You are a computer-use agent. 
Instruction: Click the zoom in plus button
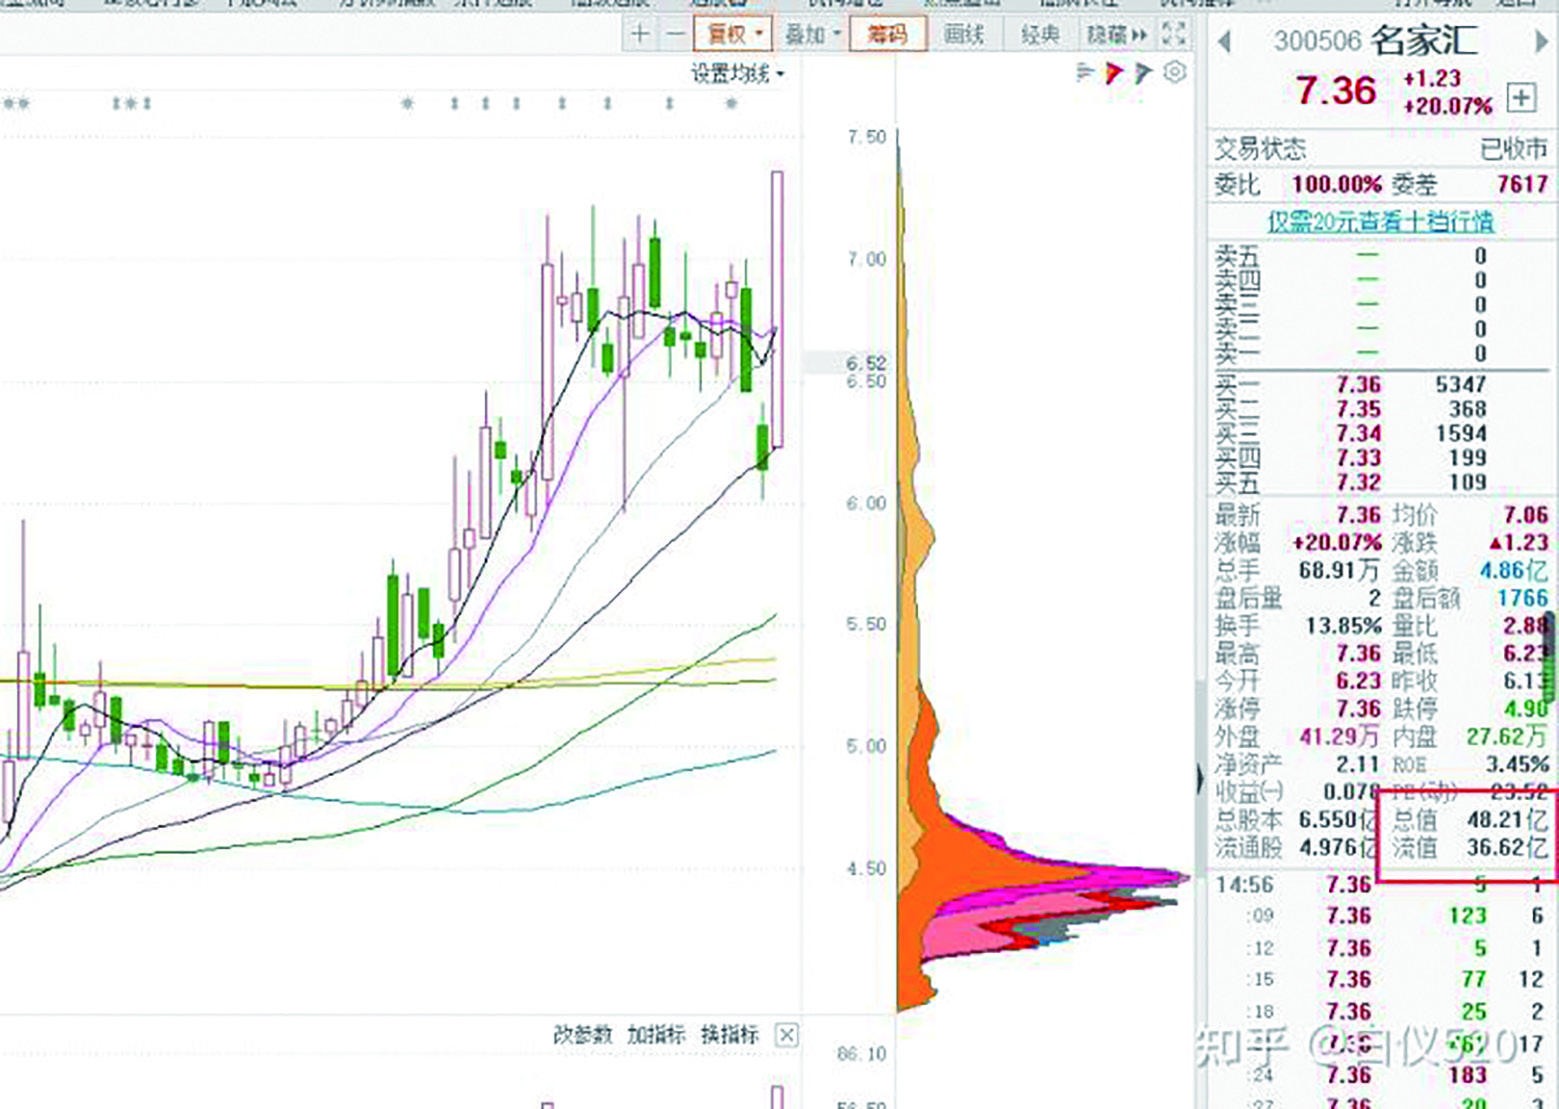pyautogui.click(x=640, y=34)
